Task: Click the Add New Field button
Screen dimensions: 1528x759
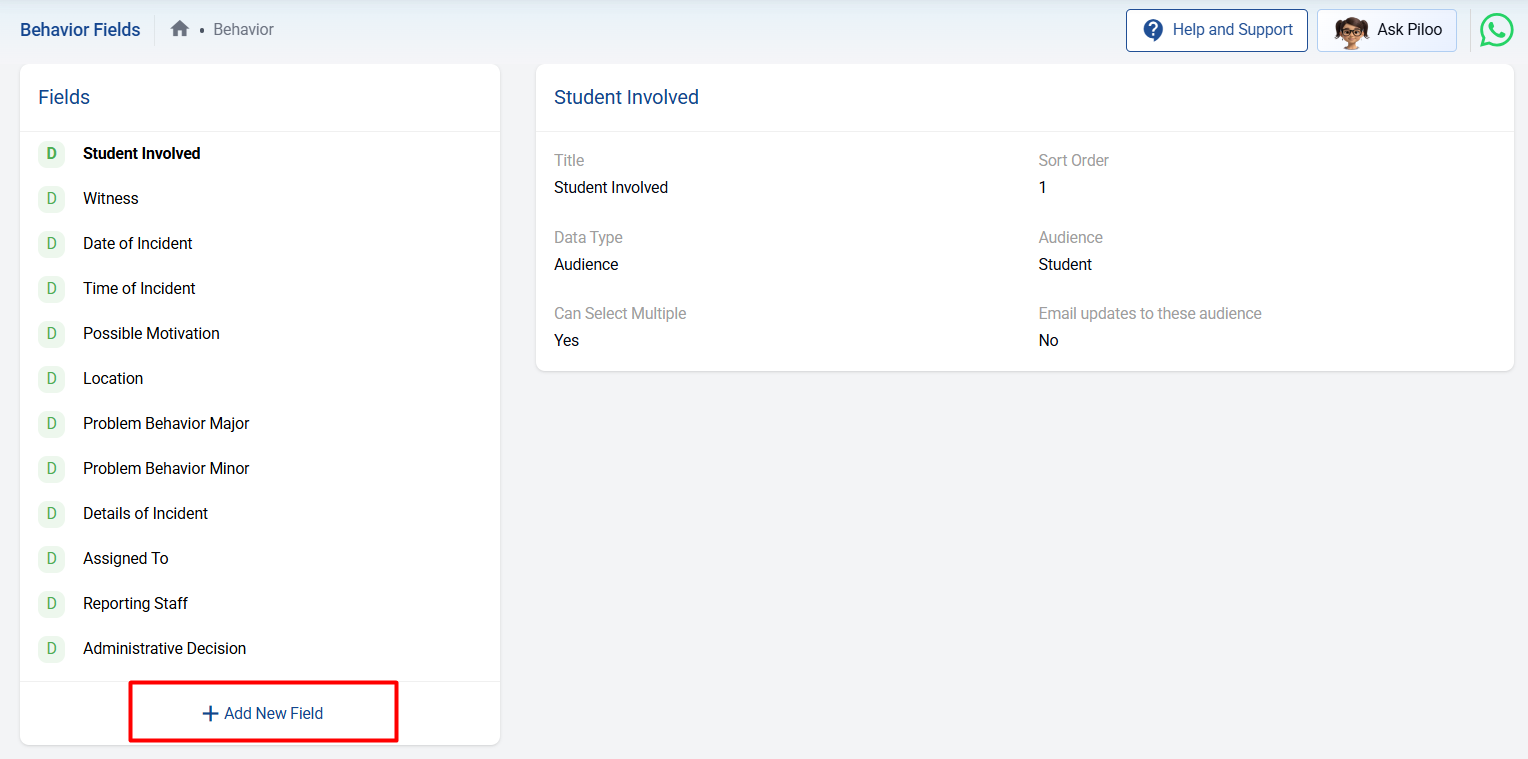Action: pyautogui.click(x=264, y=713)
